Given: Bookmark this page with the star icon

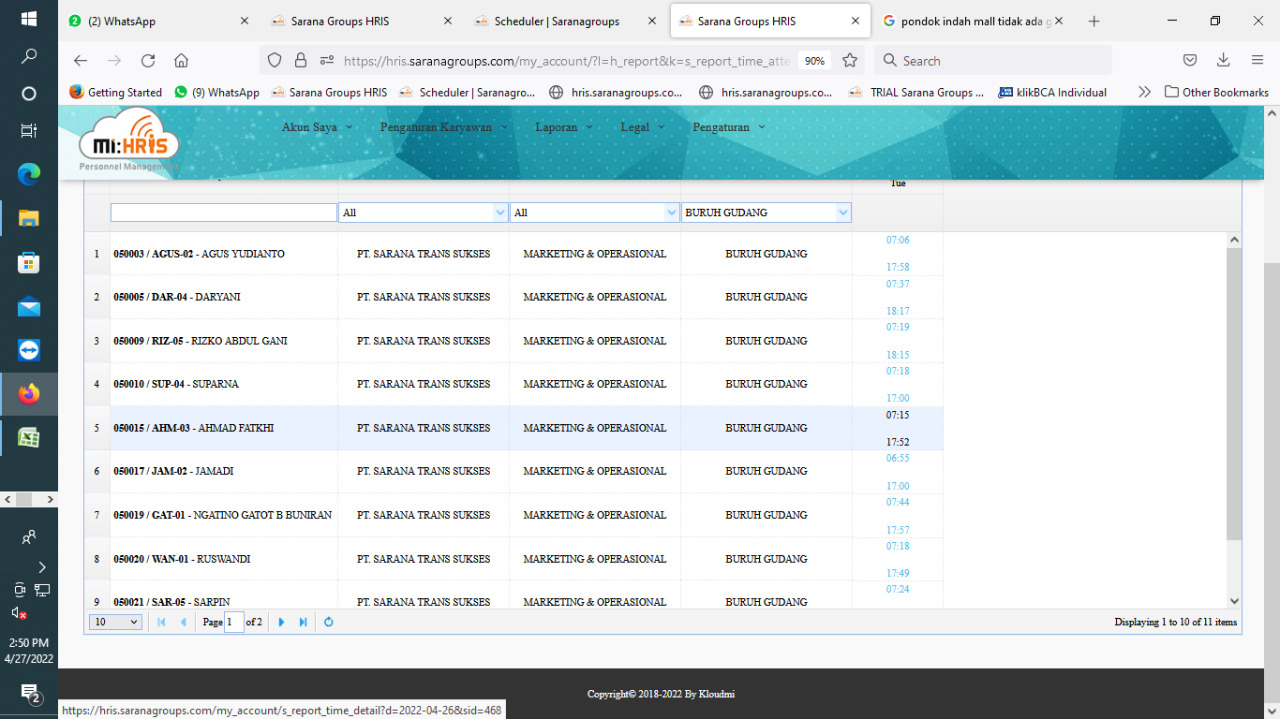Looking at the screenshot, I should [x=850, y=60].
